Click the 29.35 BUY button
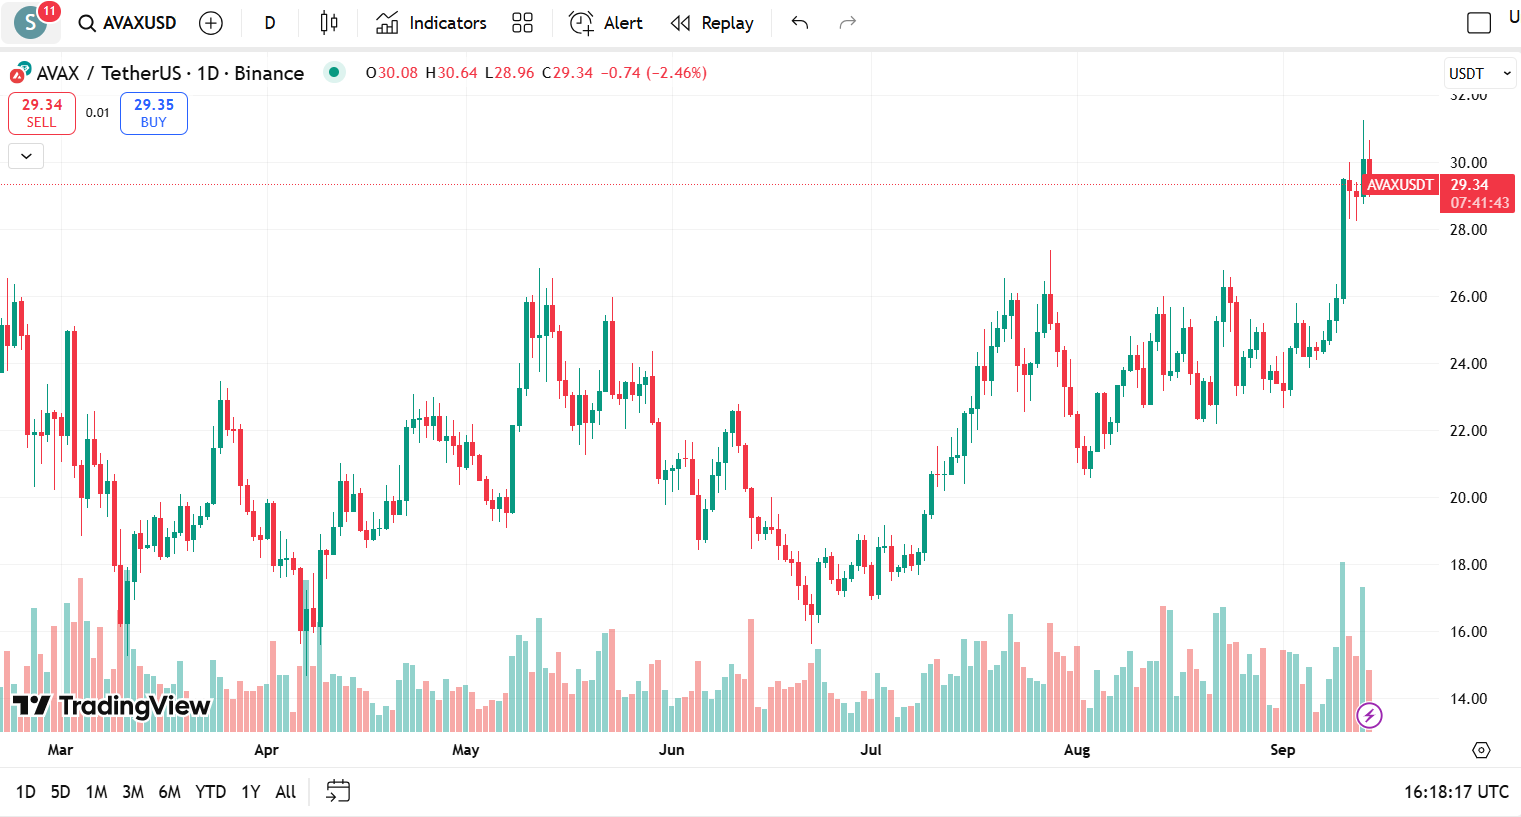 pos(154,113)
